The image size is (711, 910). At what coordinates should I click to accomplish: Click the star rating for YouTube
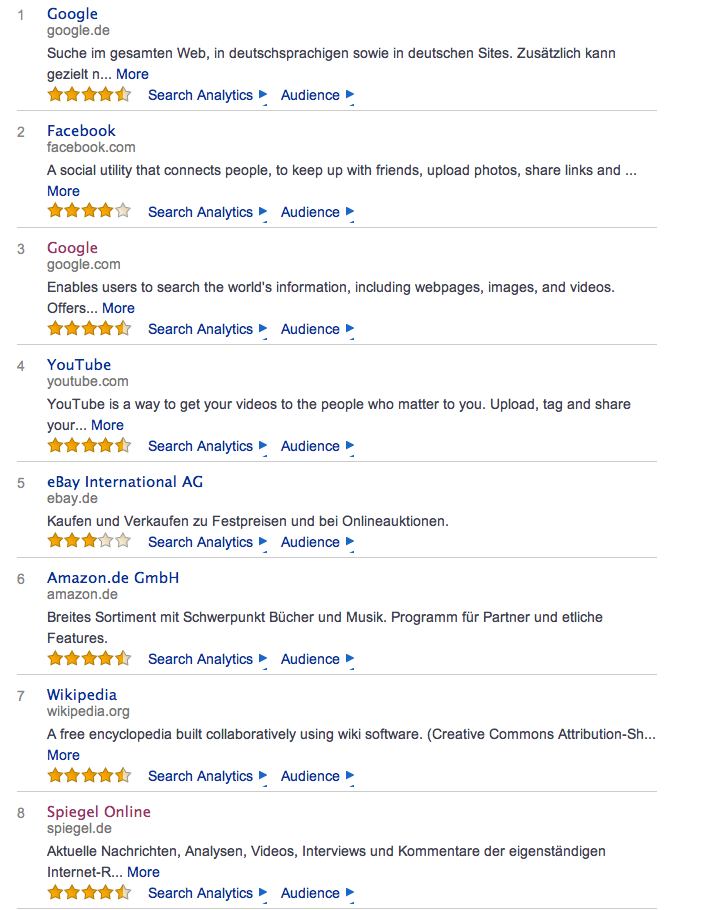89,446
